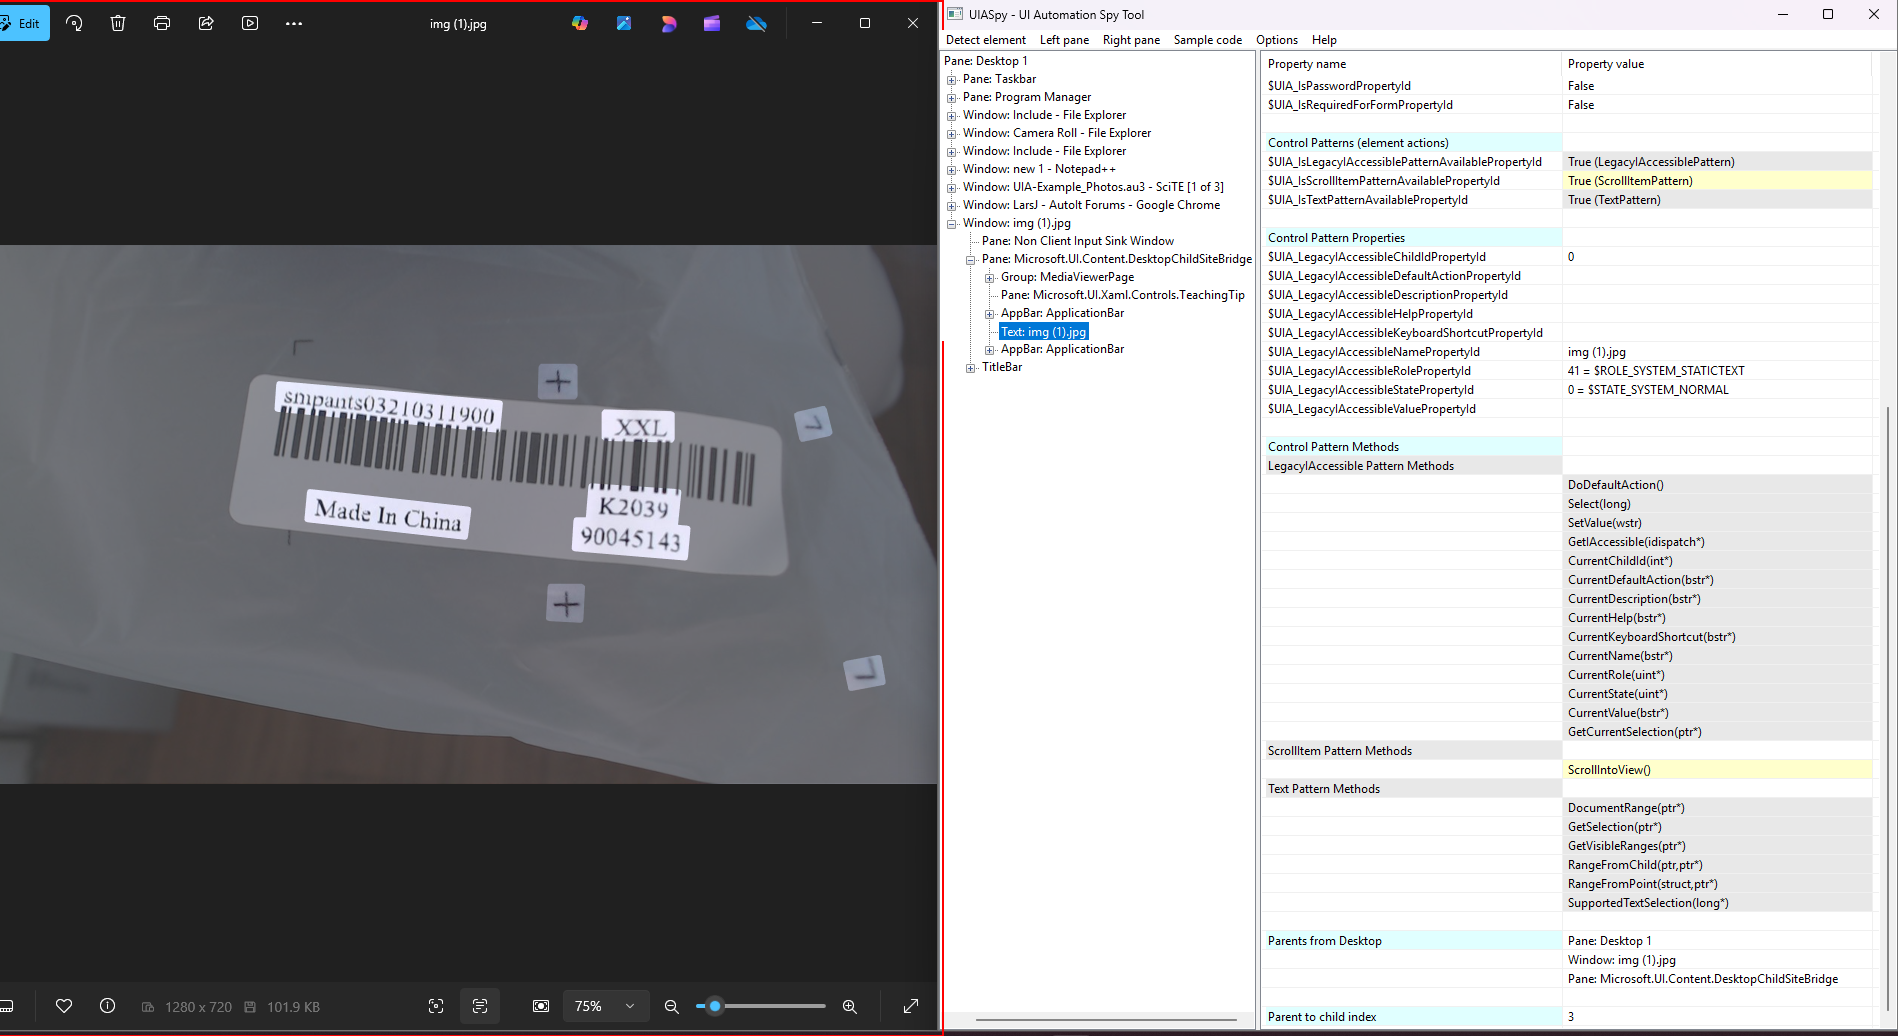Image resolution: width=1898 pixels, height=1036 pixels.
Task: Expand the Group: MediaViewerPage tree node
Action: click(x=989, y=277)
